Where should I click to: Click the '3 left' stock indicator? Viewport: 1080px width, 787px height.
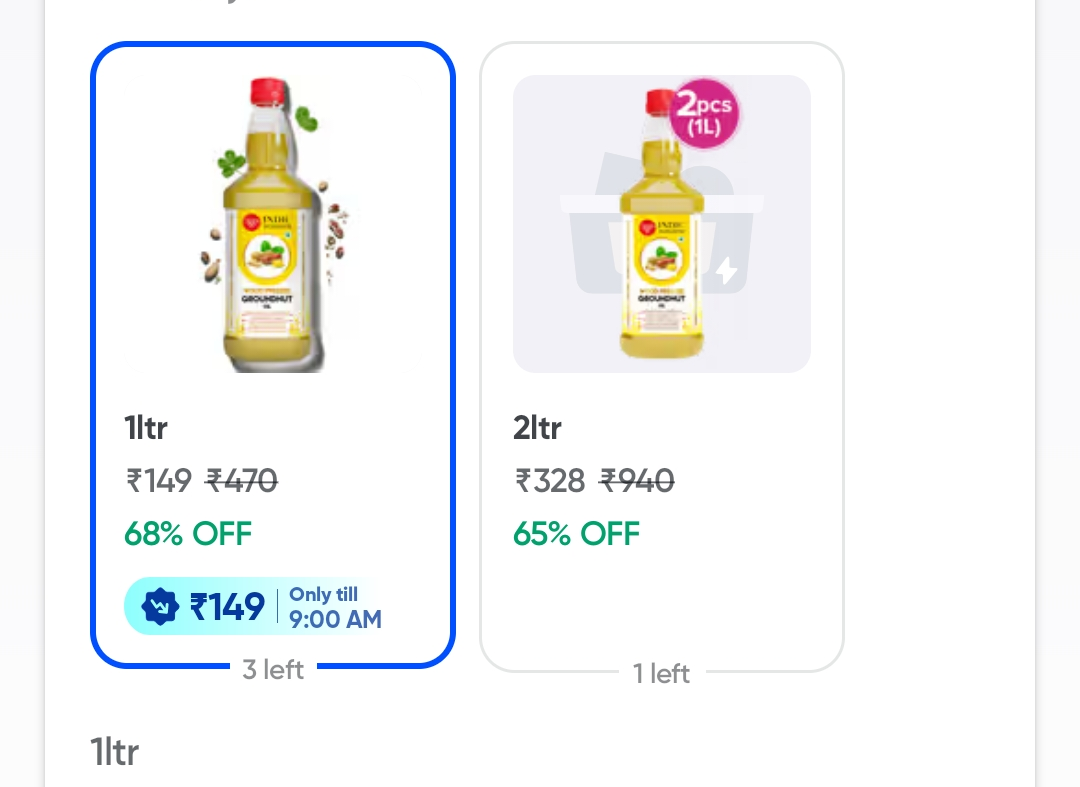point(273,669)
